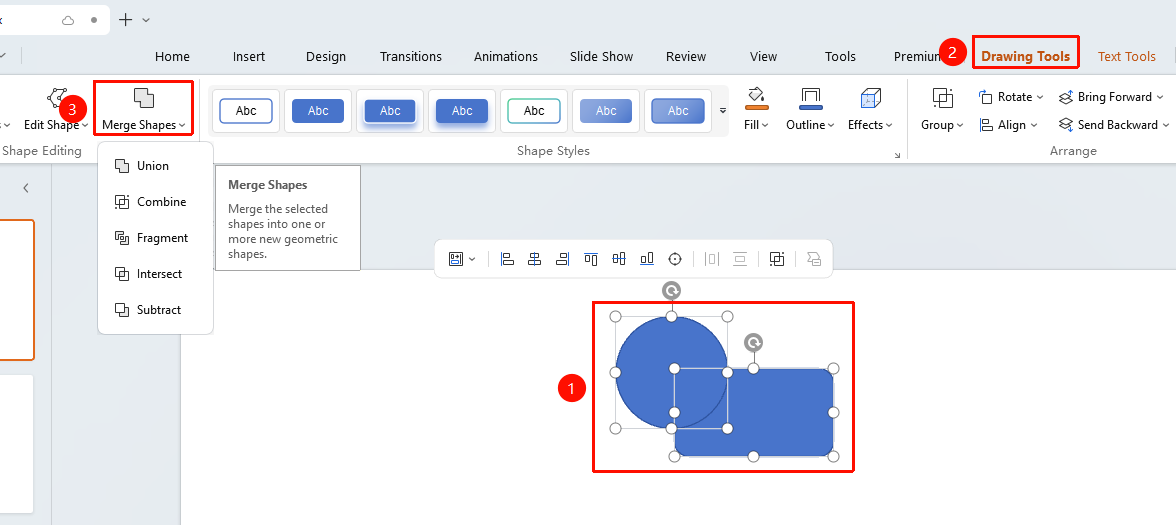Open Shape Styles dialog launcher
The image size is (1176, 525).
[897, 155]
